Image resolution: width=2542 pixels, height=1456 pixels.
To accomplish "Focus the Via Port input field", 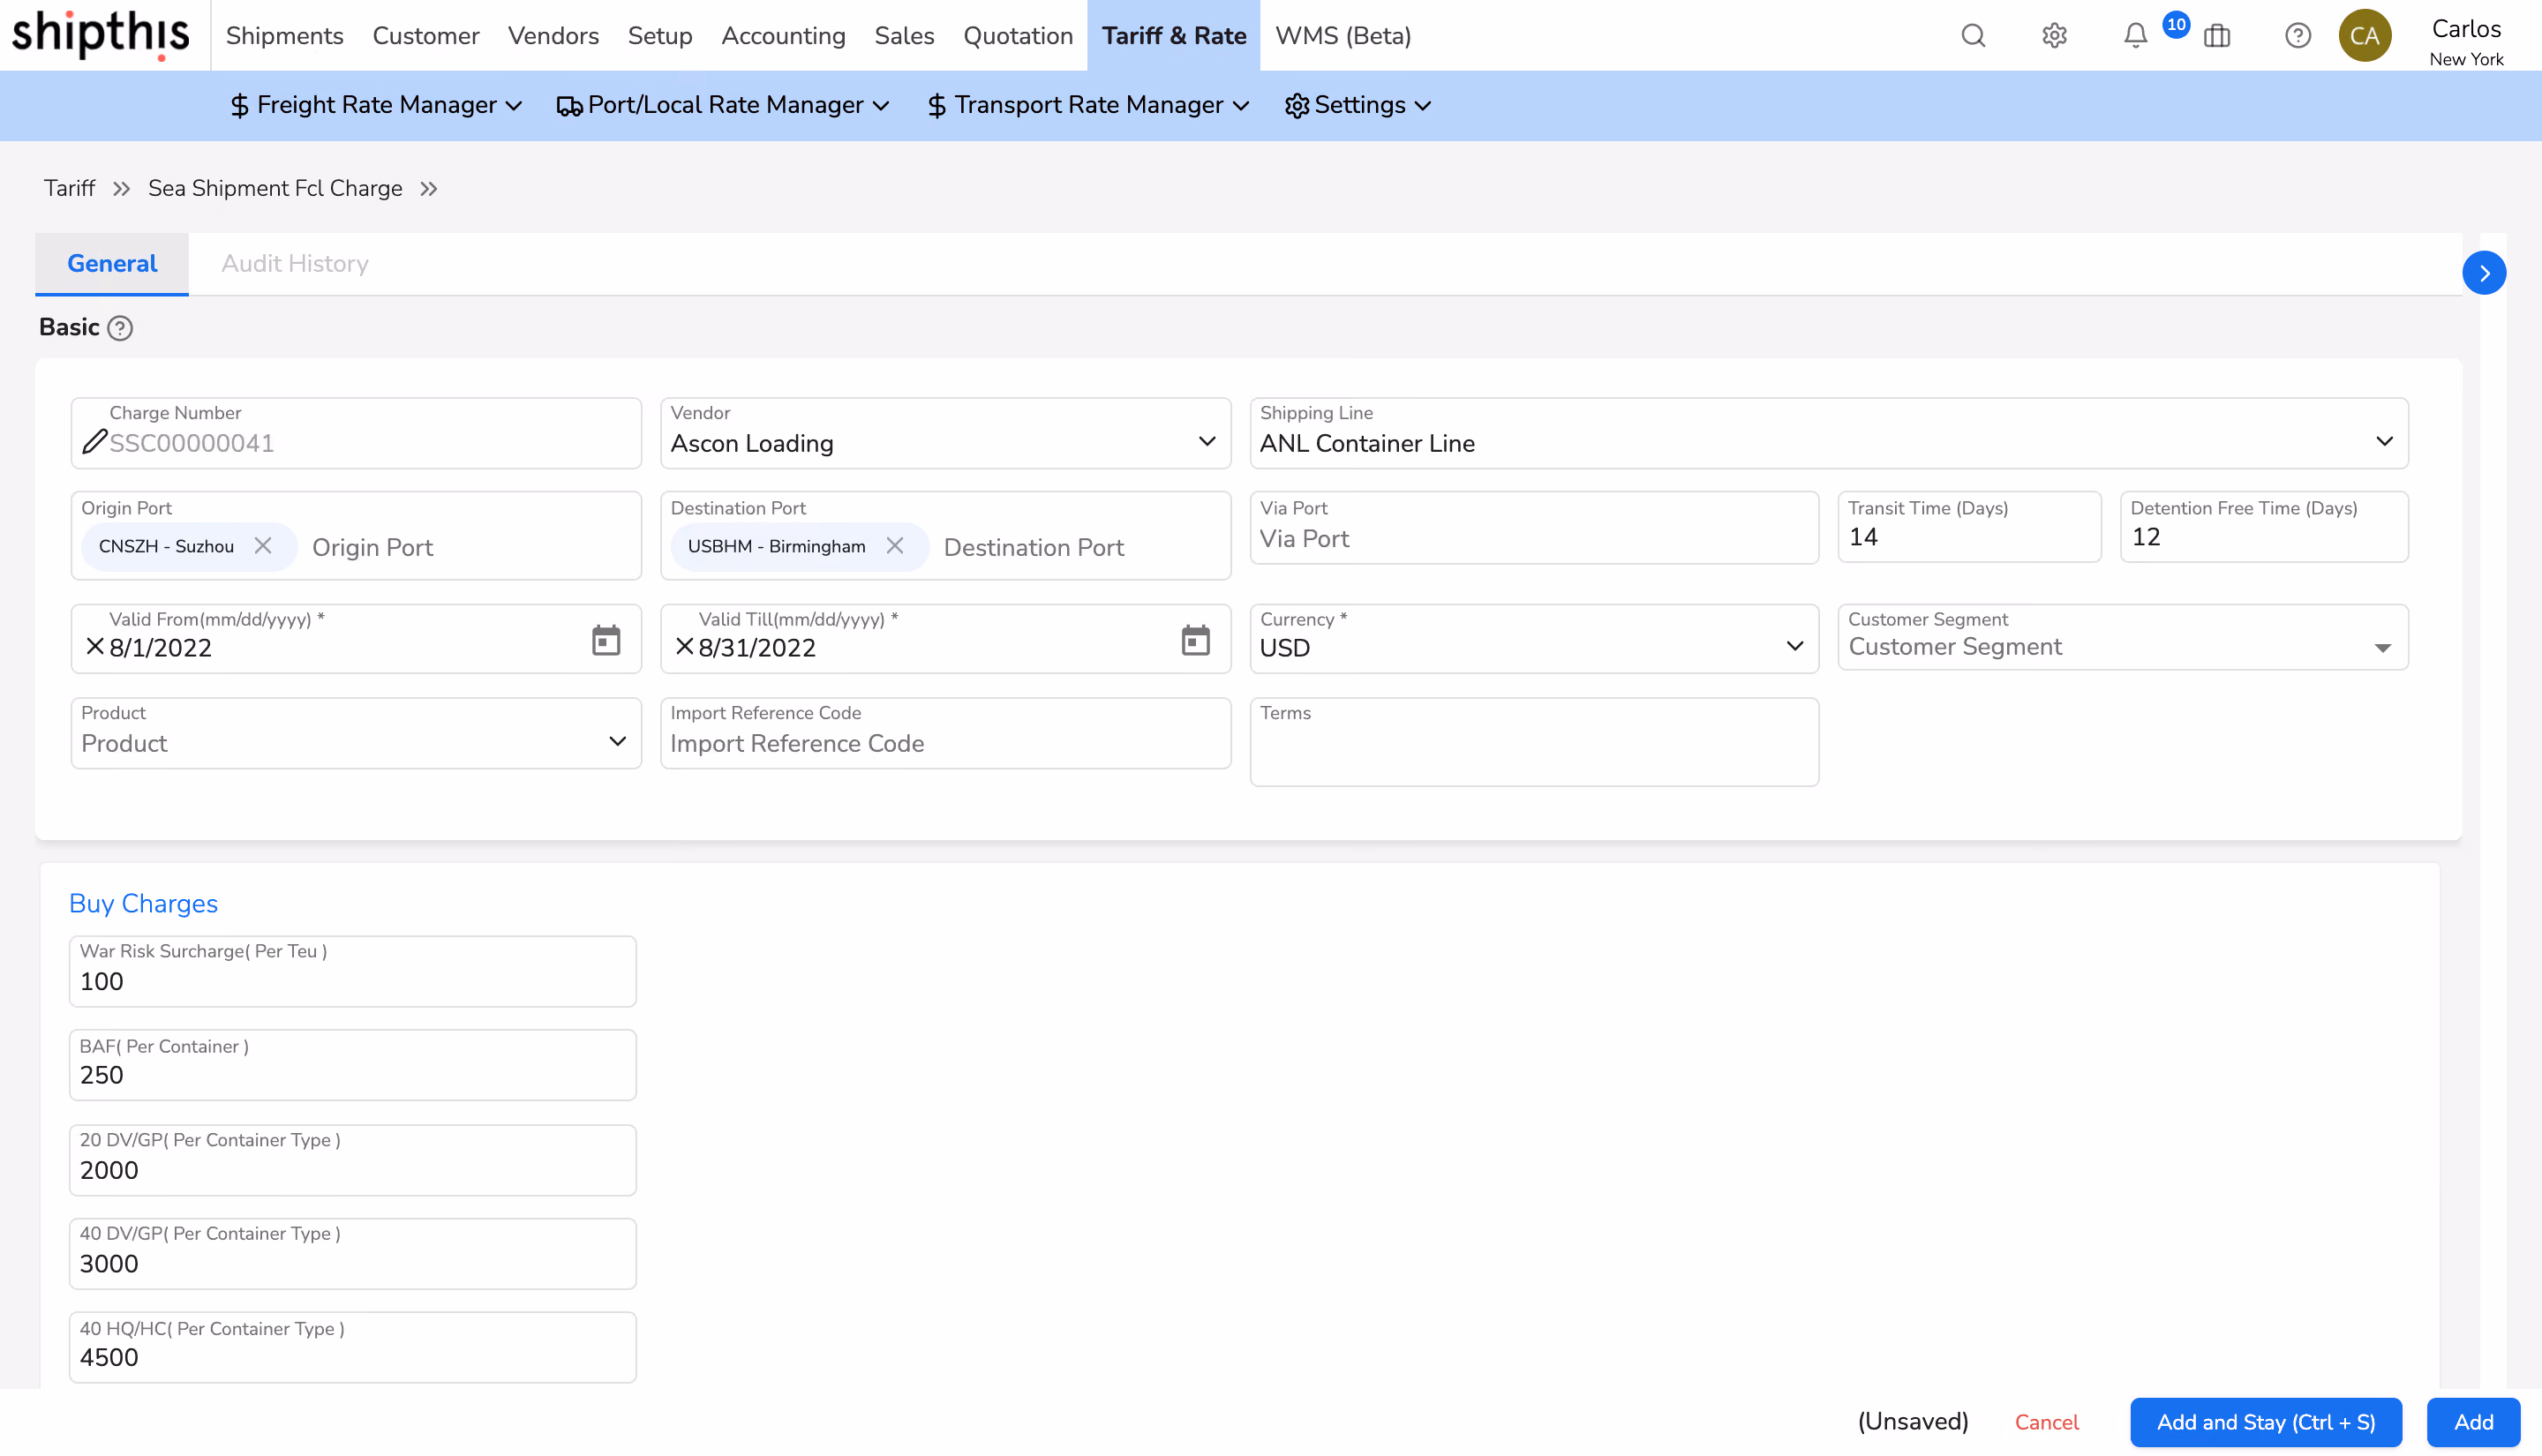I will point(1534,528).
